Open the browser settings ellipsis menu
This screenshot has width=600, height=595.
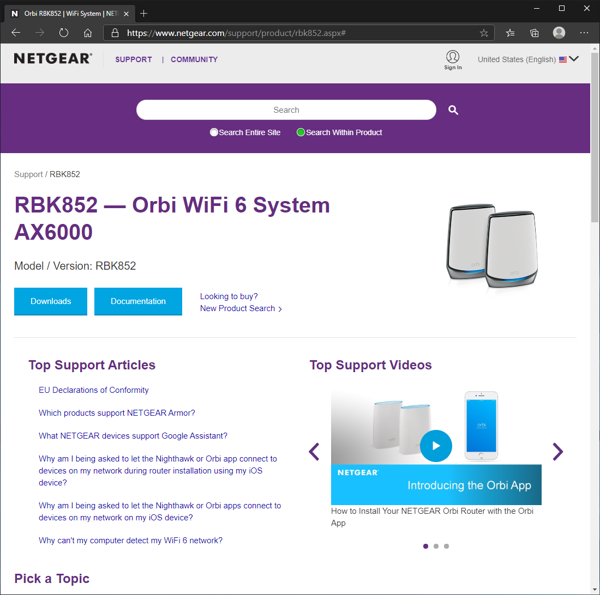pos(584,33)
